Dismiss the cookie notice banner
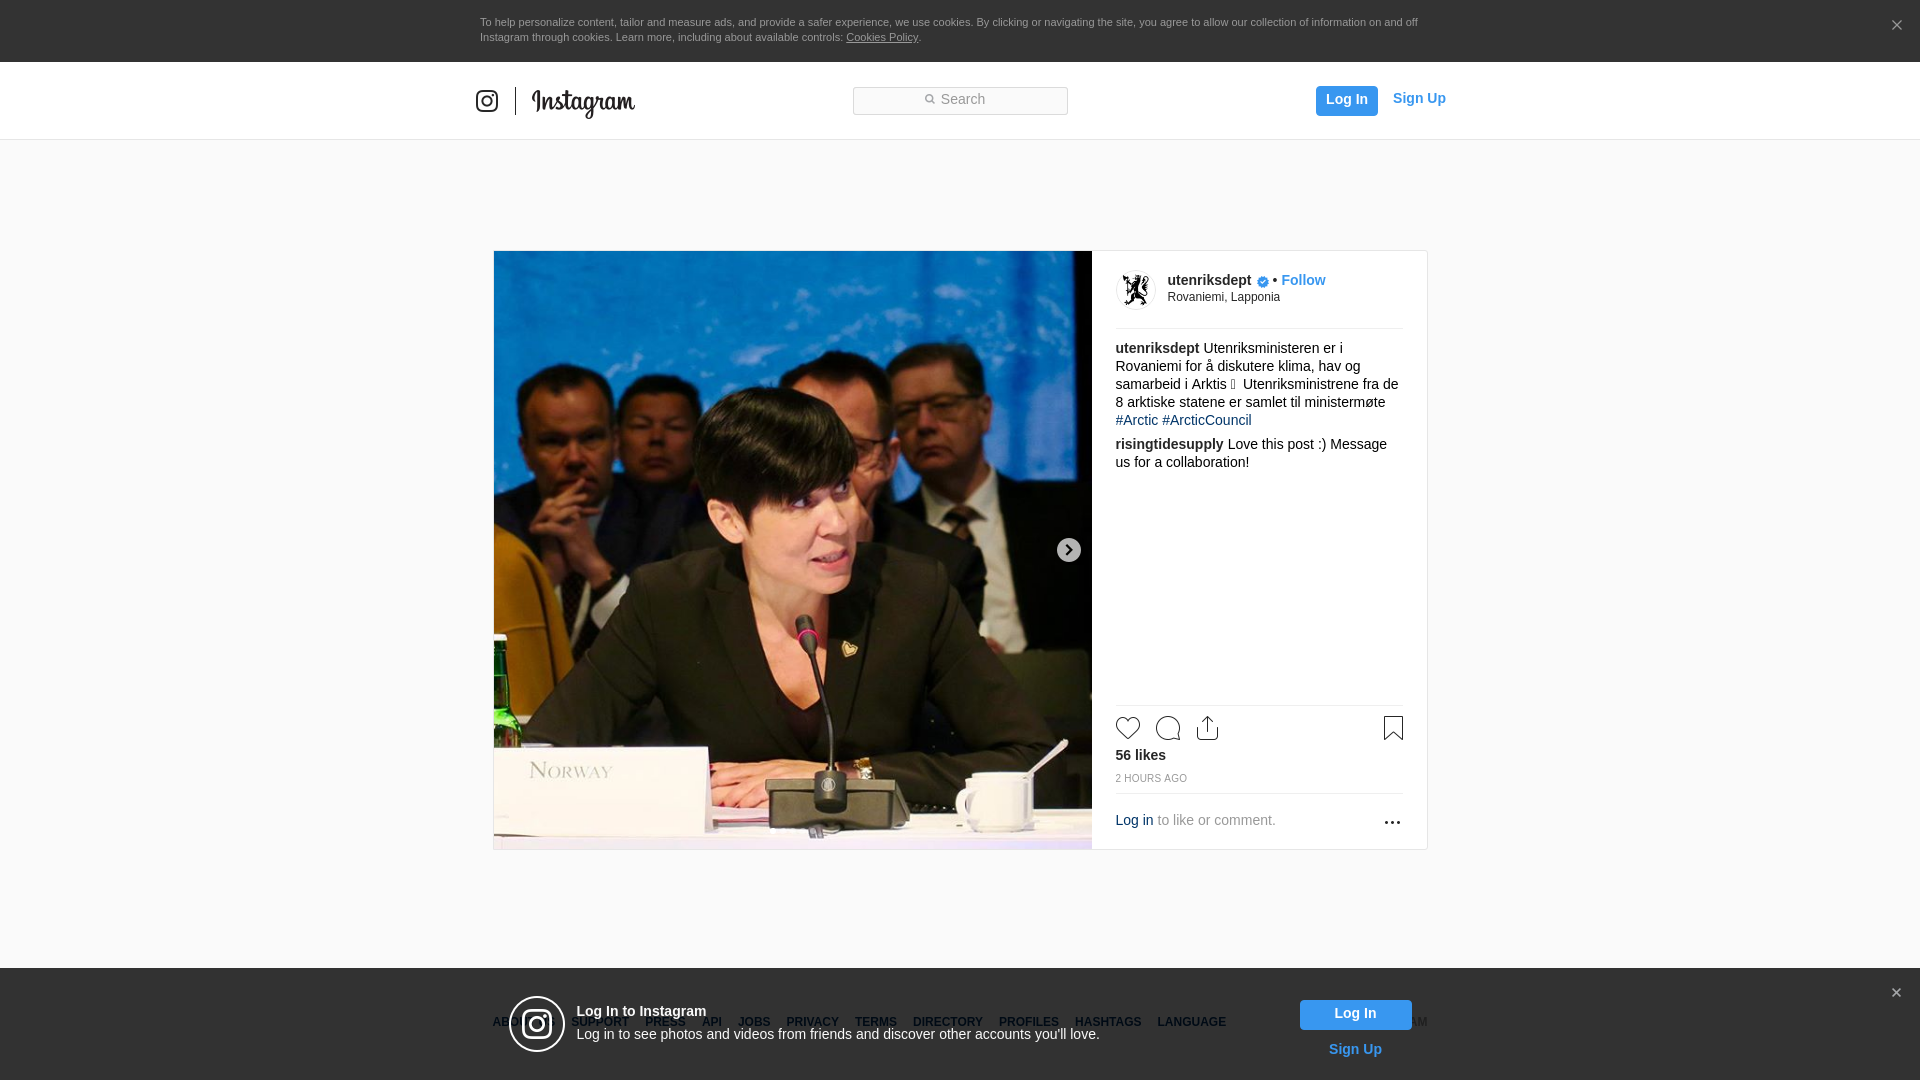The width and height of the screenshot is (1920, 1080). (1896, 25)
